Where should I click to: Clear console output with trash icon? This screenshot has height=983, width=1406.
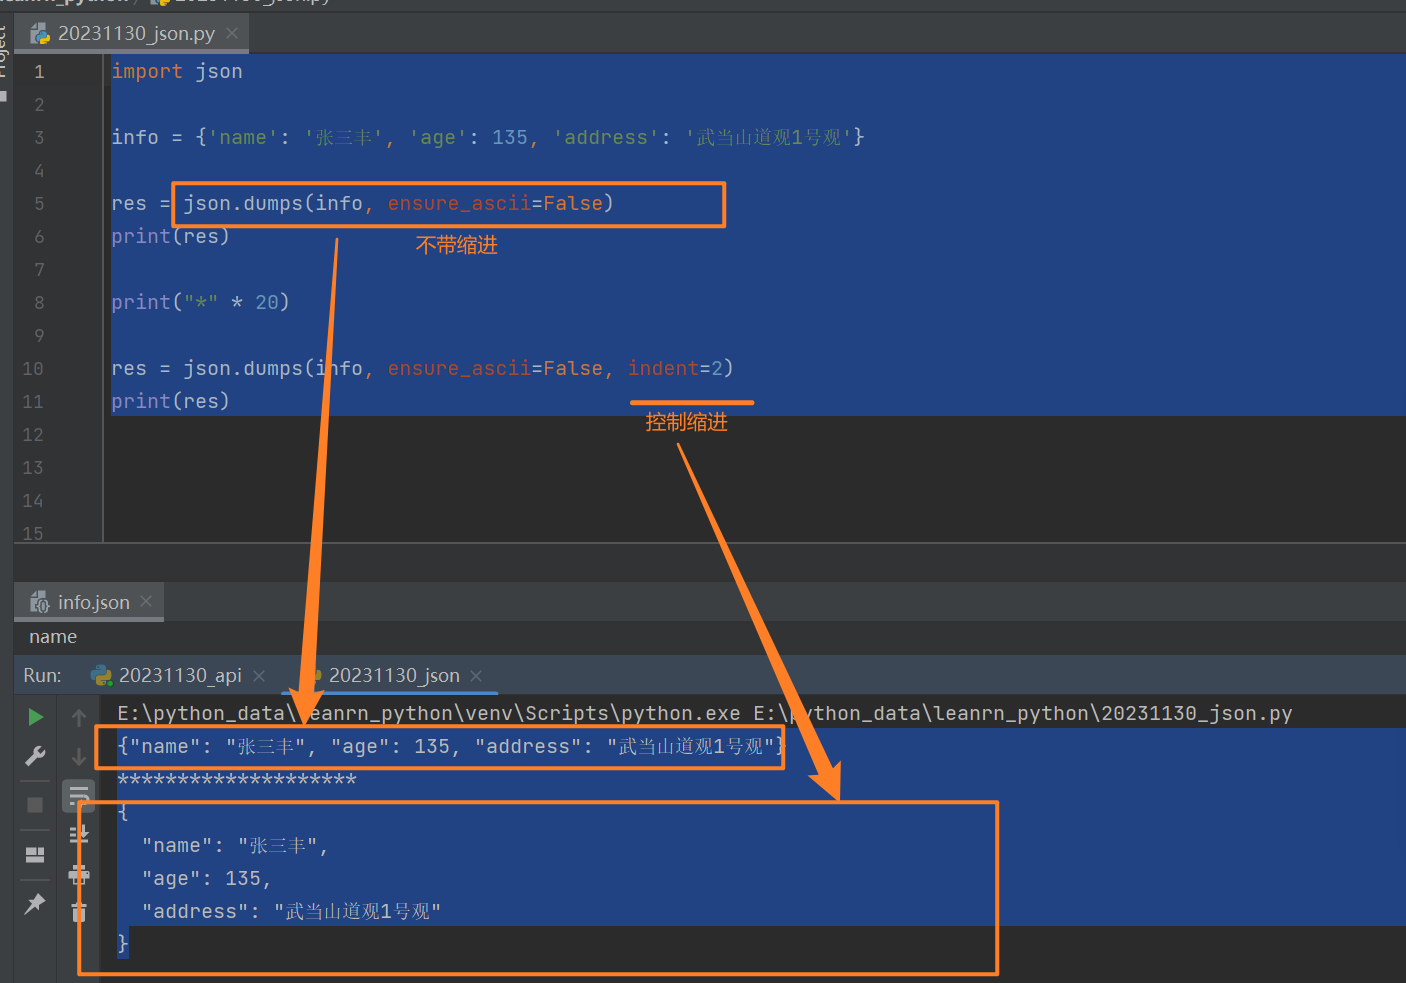click(x=79, y=912)
